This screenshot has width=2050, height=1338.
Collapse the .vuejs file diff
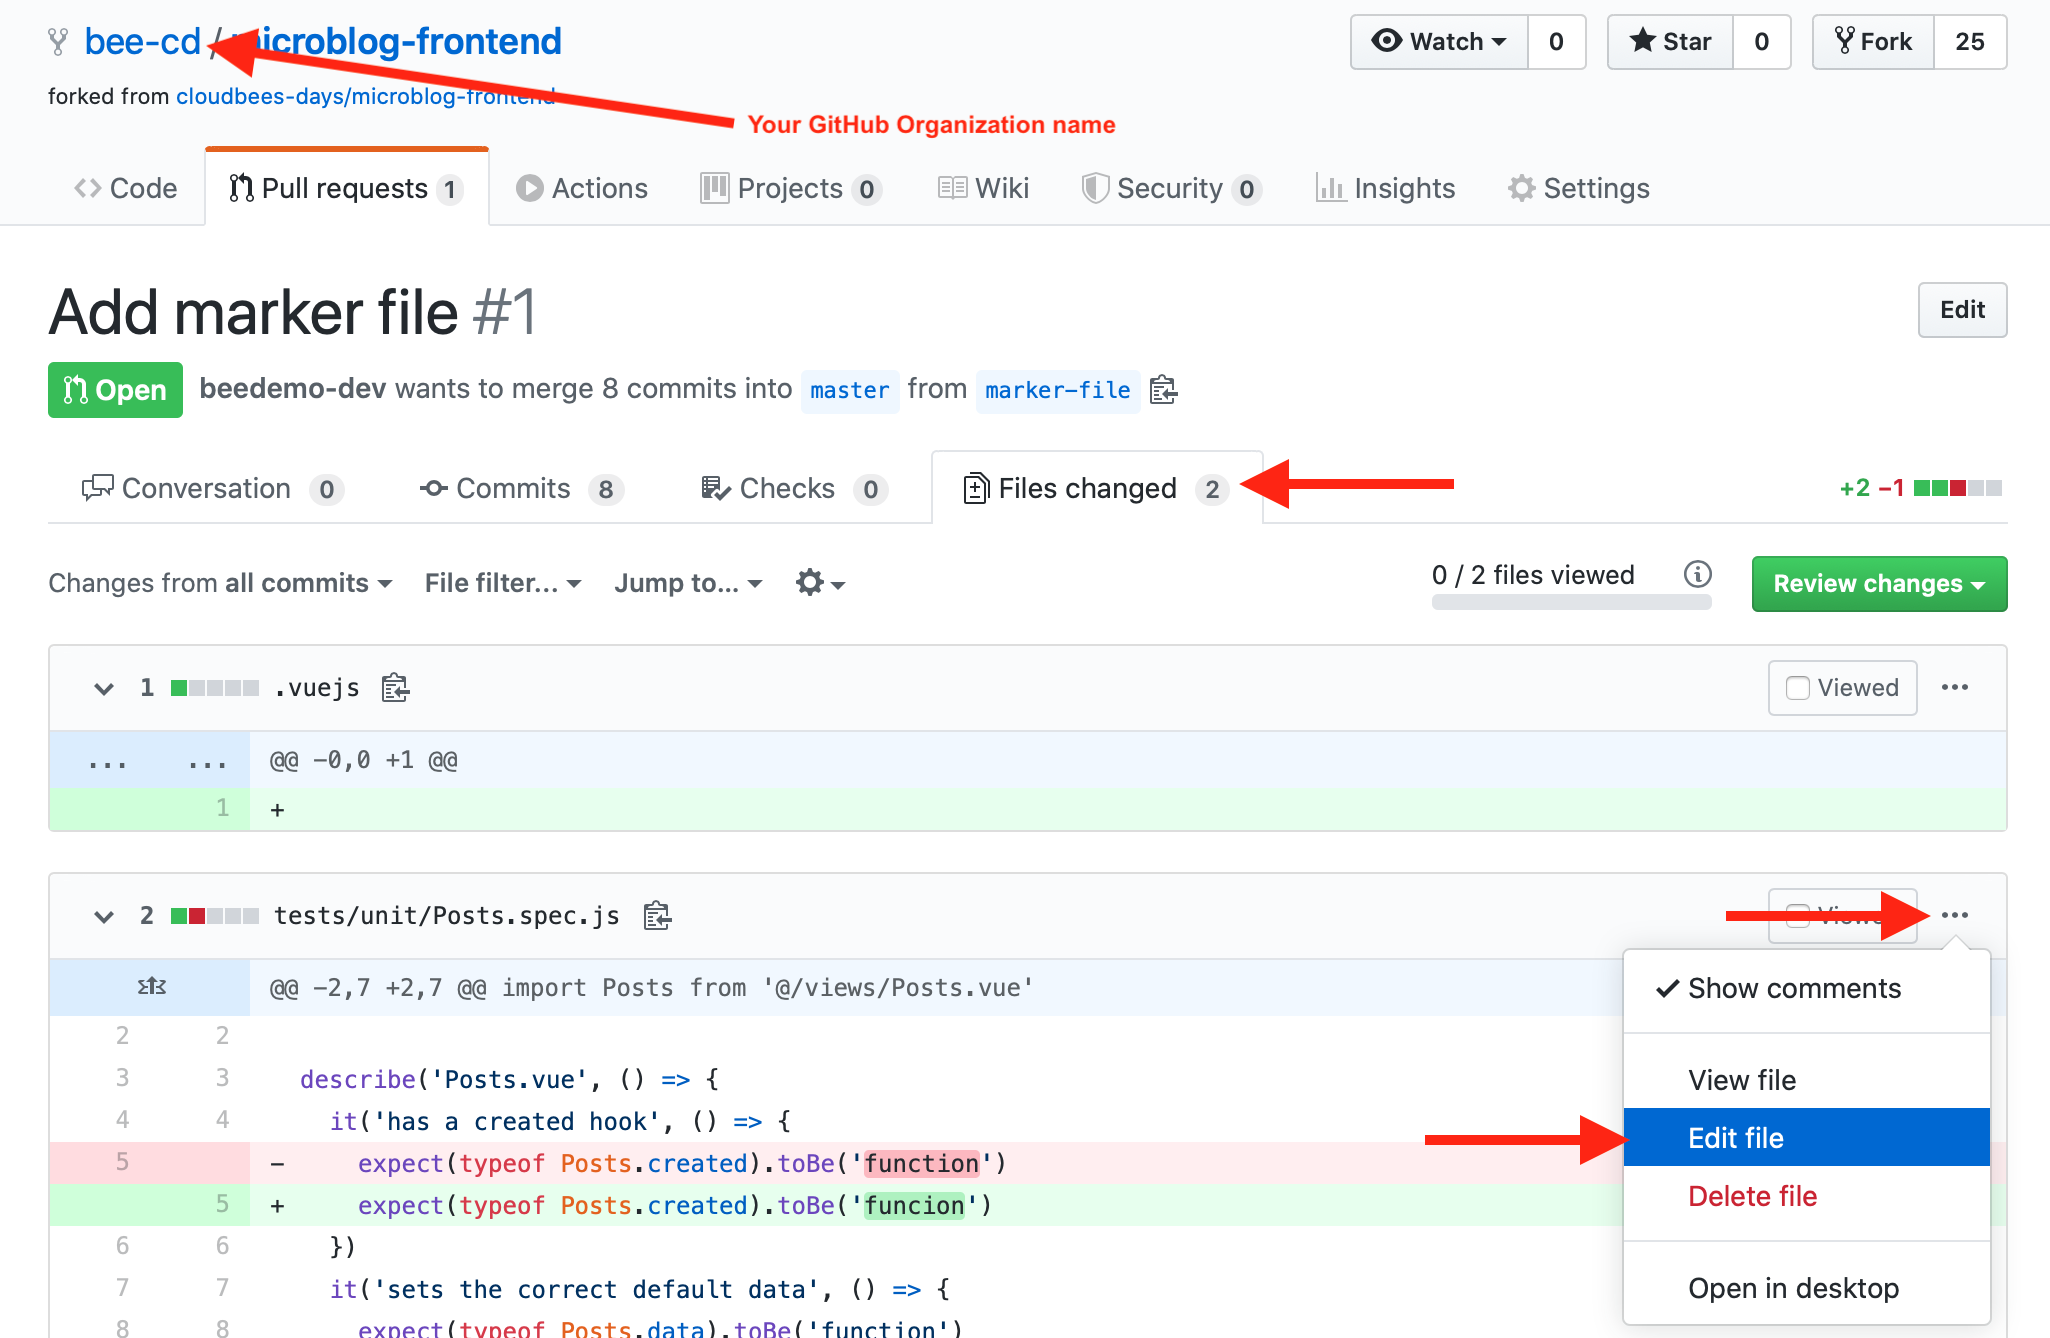point(103,688)
